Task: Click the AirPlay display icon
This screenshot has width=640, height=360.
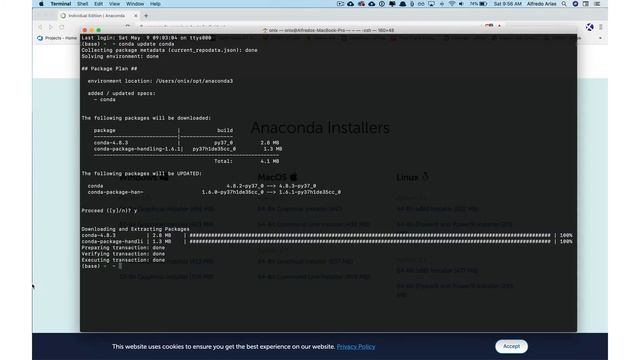Action: pos(431,4)
